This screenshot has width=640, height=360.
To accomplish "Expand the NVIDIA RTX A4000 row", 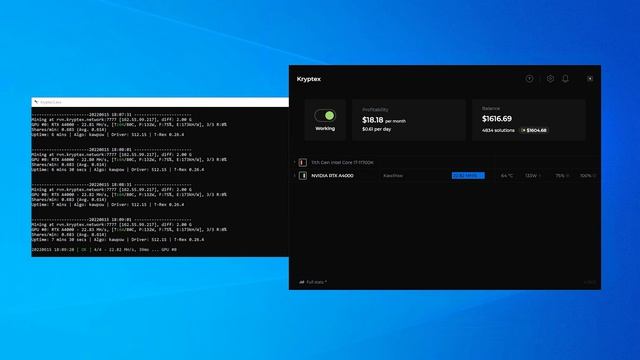I will pos(295,176).
